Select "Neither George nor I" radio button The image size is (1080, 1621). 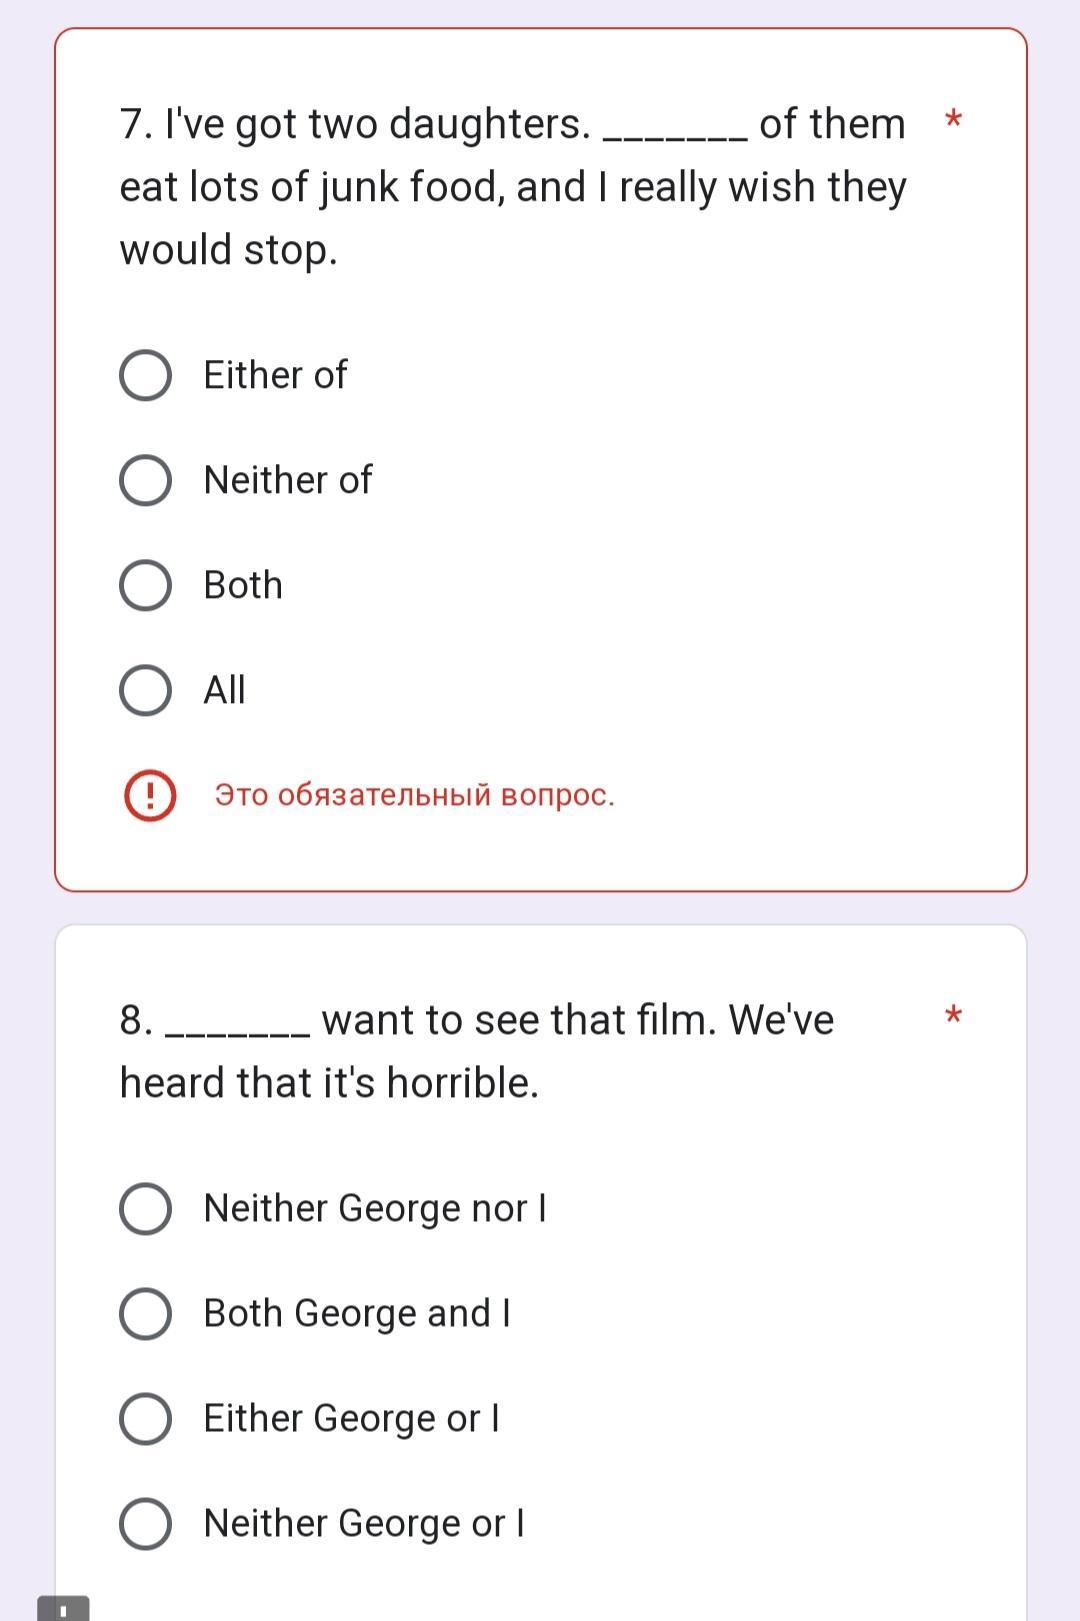click(145, 1209)
